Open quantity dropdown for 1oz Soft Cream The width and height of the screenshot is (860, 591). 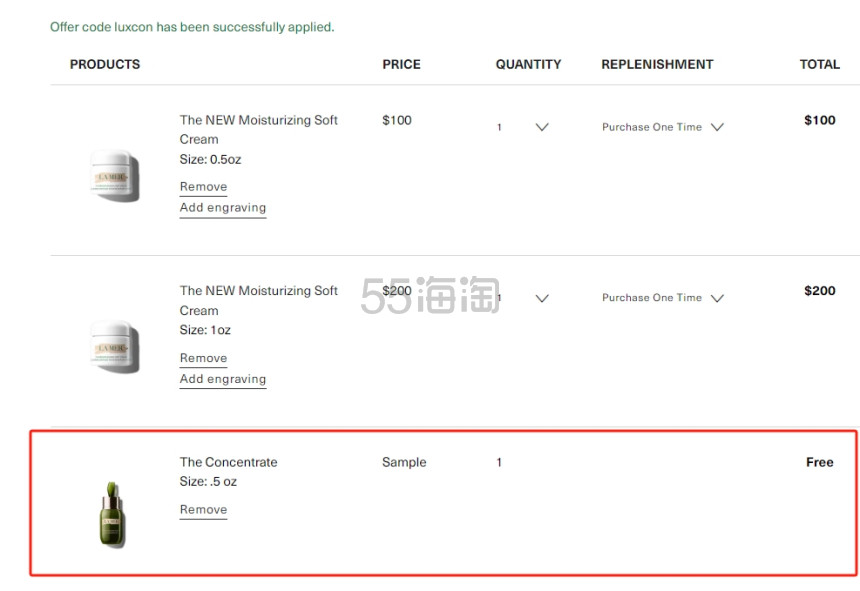(522, 298)
